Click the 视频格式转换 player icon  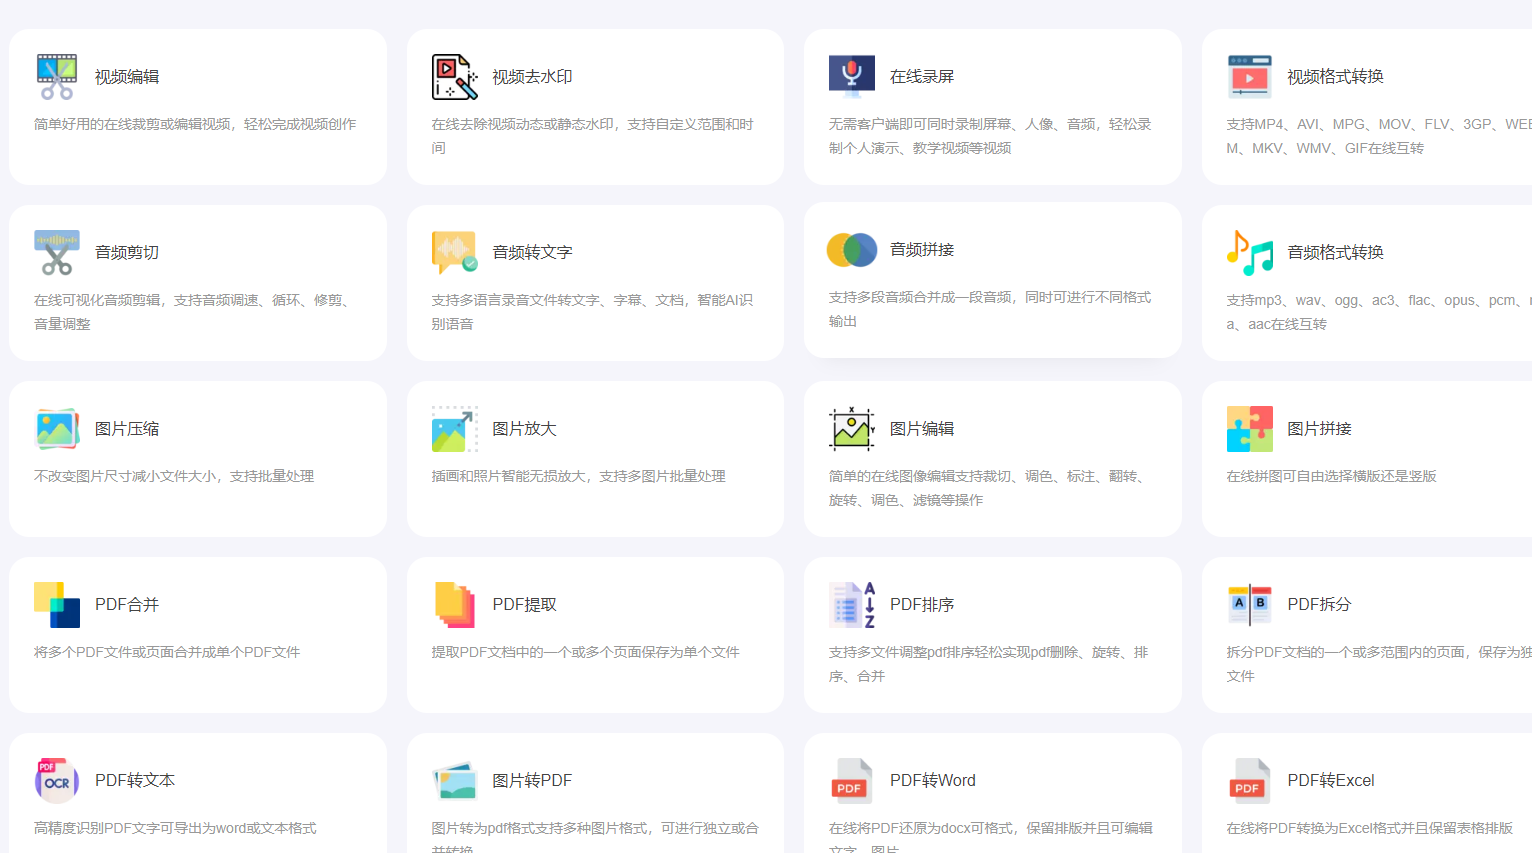click(1250, 77)
